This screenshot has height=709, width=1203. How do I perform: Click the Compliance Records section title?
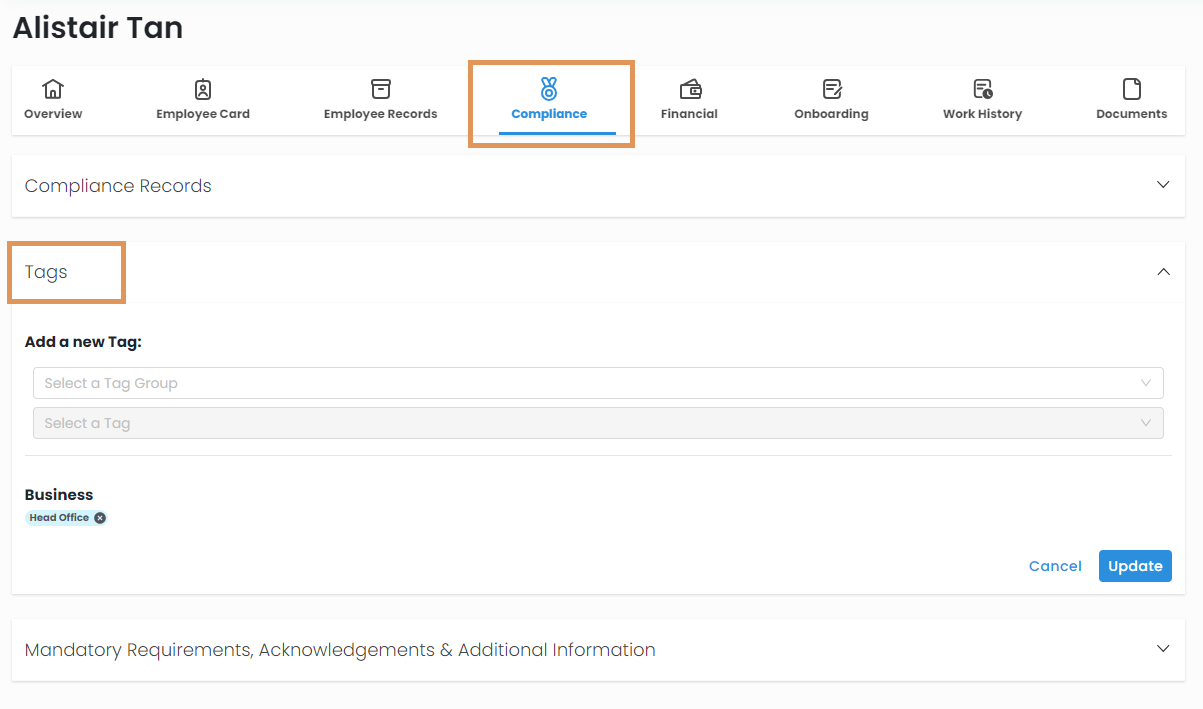click(x=118, y=186)
